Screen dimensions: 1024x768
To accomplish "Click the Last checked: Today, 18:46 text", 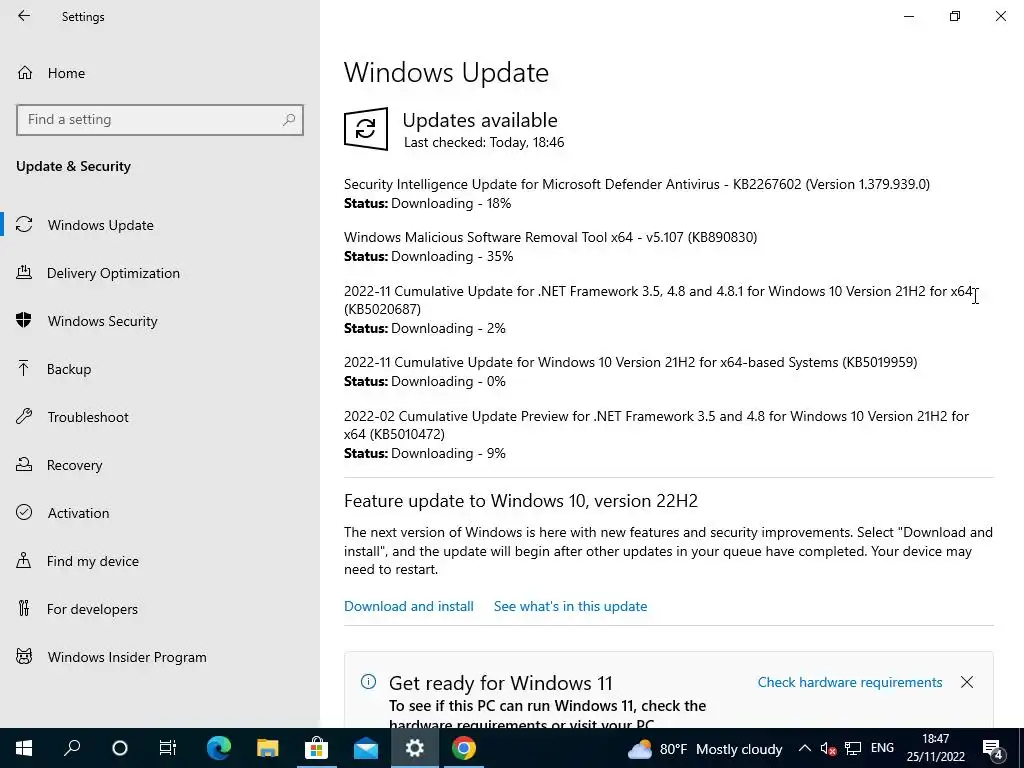I will coord(484,142).
